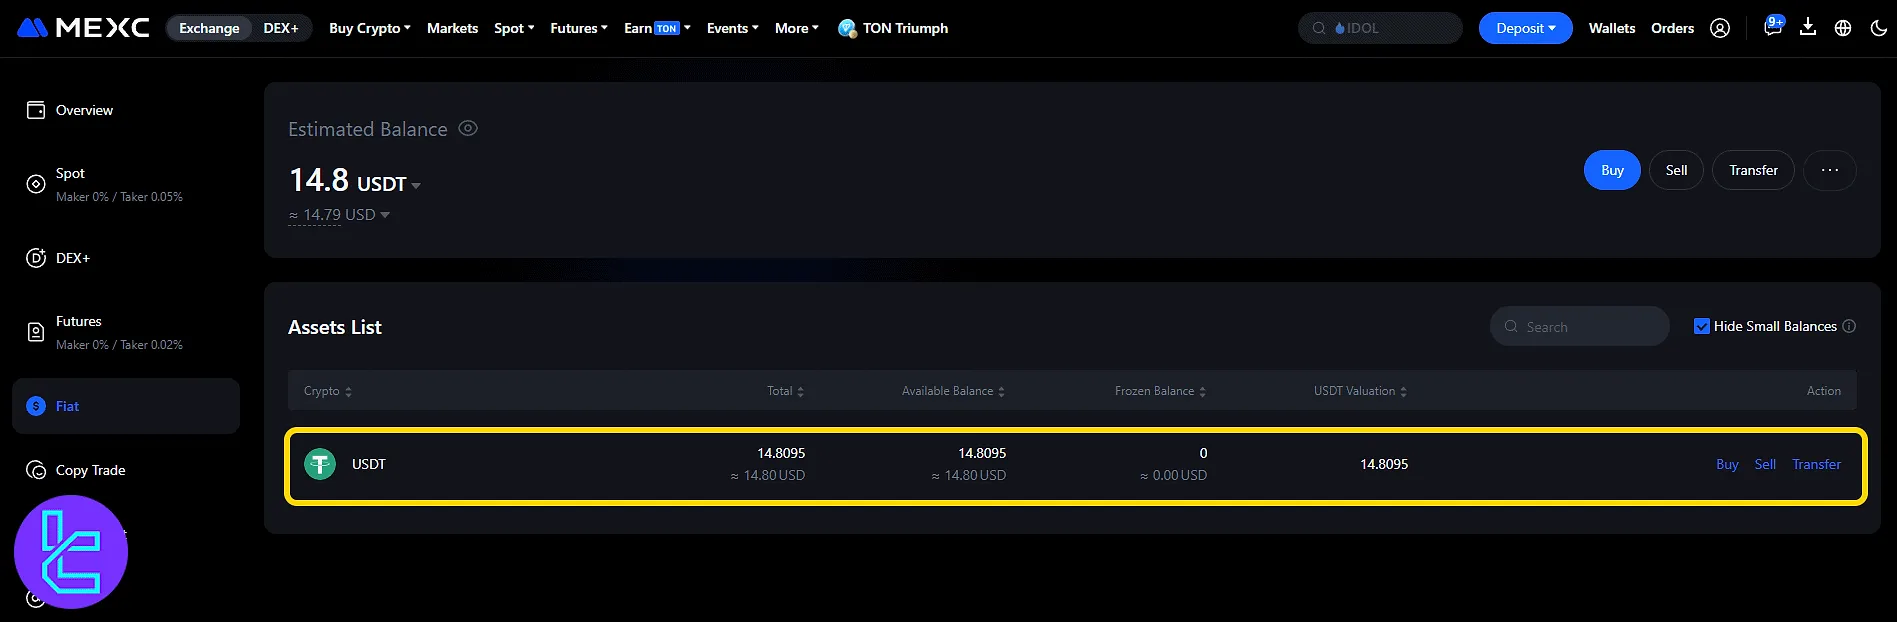Screen dimensions: 1897x622
Task: Select Fiat in sidebar
Action: point(126,406)
